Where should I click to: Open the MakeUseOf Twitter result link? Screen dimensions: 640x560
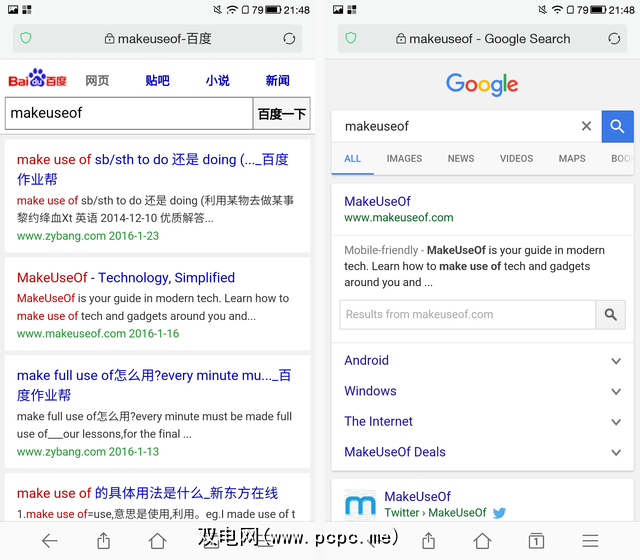click(x=418, y=496)
